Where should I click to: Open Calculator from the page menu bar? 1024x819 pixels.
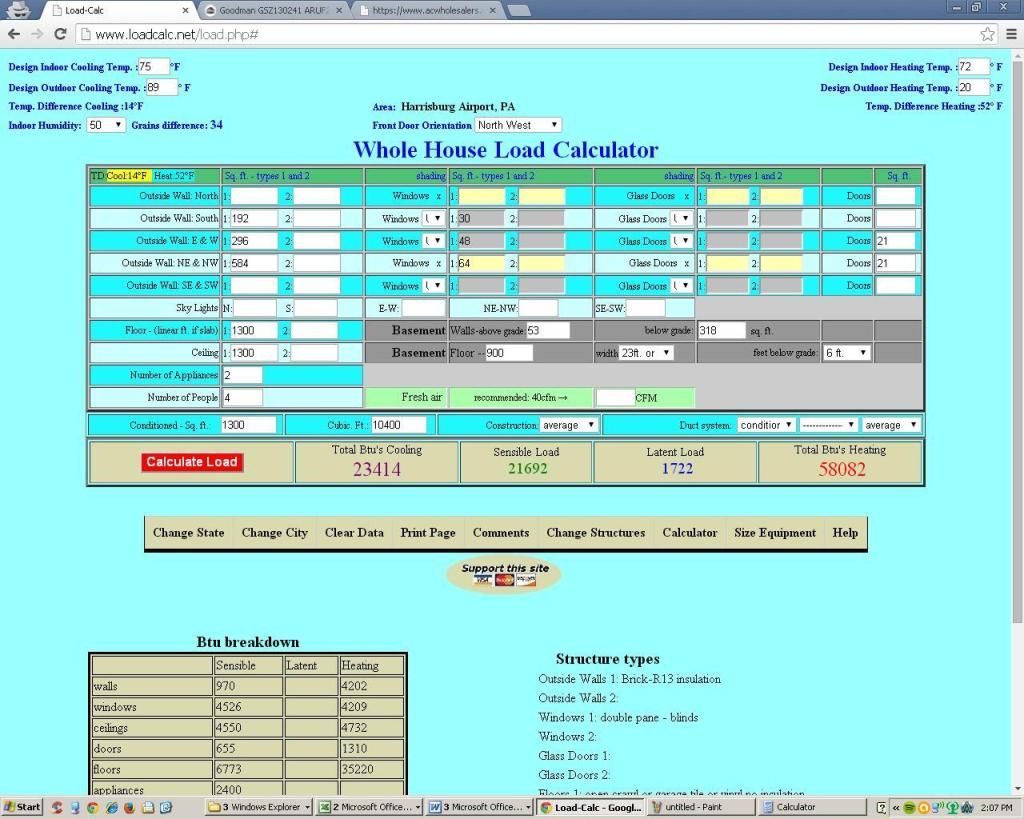tap(690, 533)
